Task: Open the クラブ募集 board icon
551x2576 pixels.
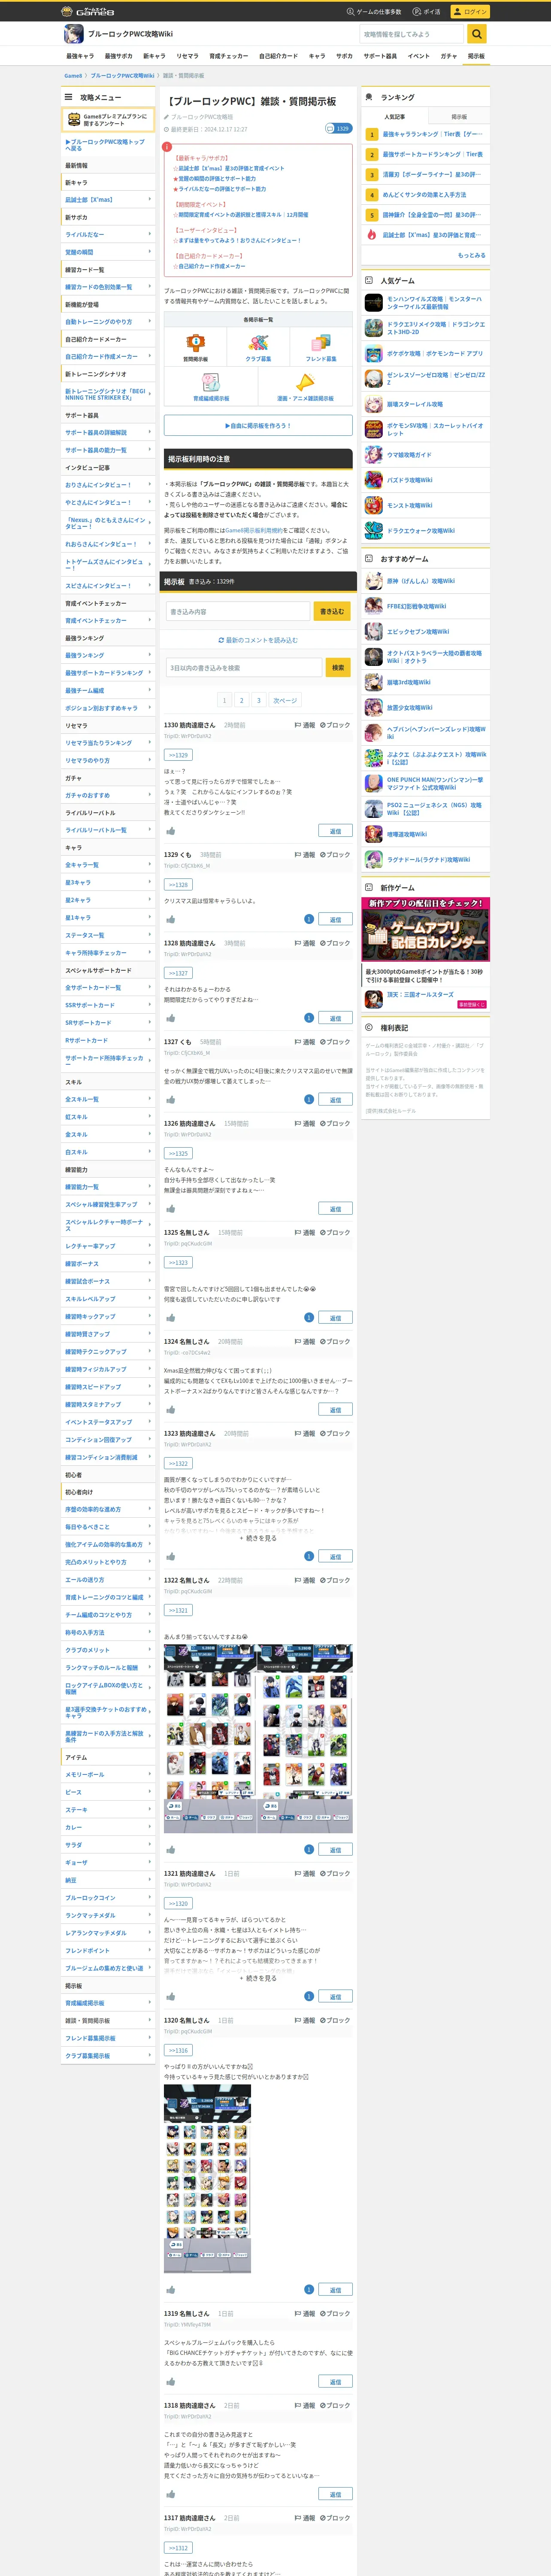Action: coord(258,342)
